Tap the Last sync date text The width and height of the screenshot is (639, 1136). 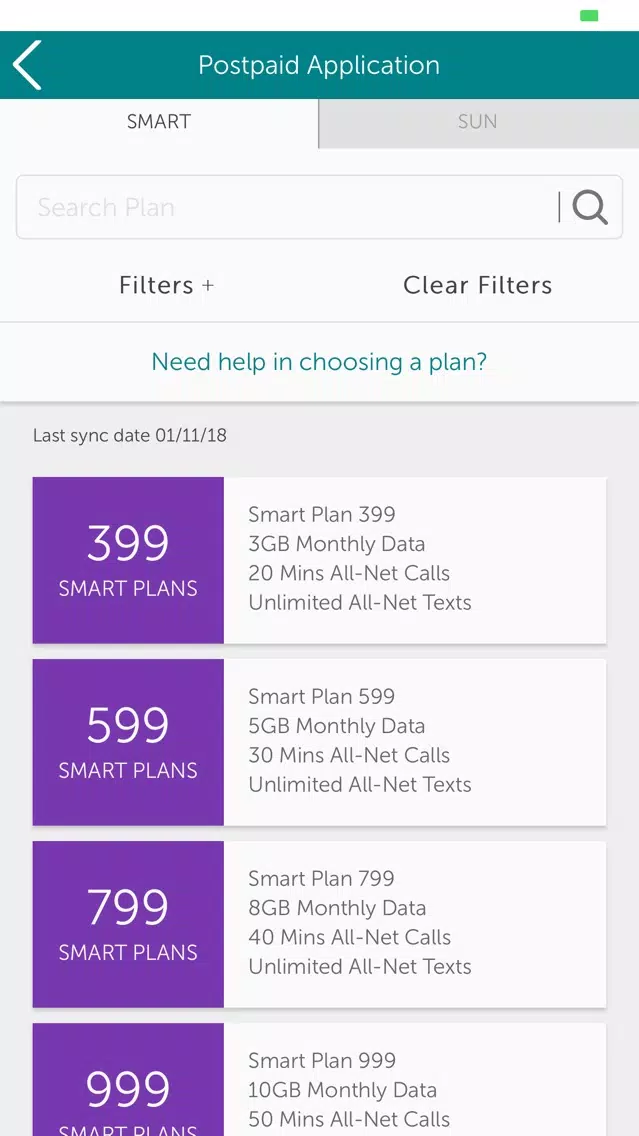coord(130,435)
